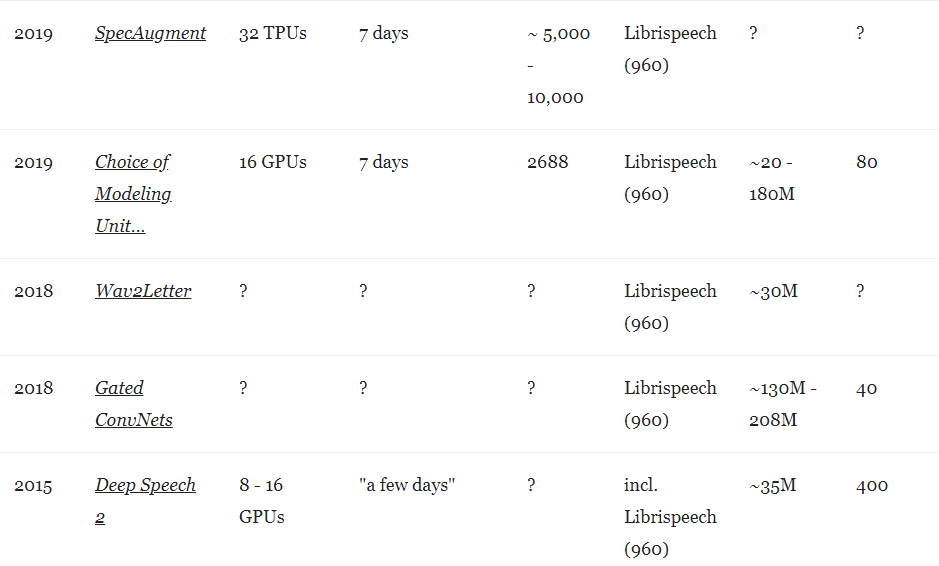Click the 32 TPUs cell
Viewport: 939px width, 566px height.
click(x=272, y=33)
